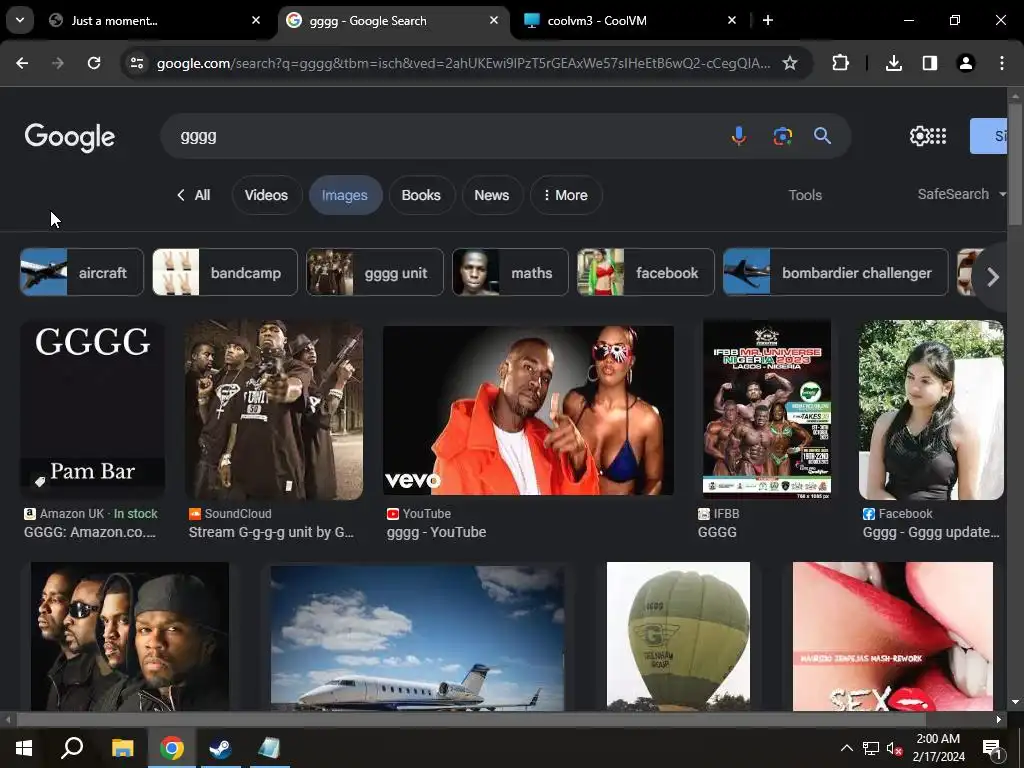Open the white private jet image
Image resolution: width=1024 pixels, height=768 pixels.
pos(417,637)
